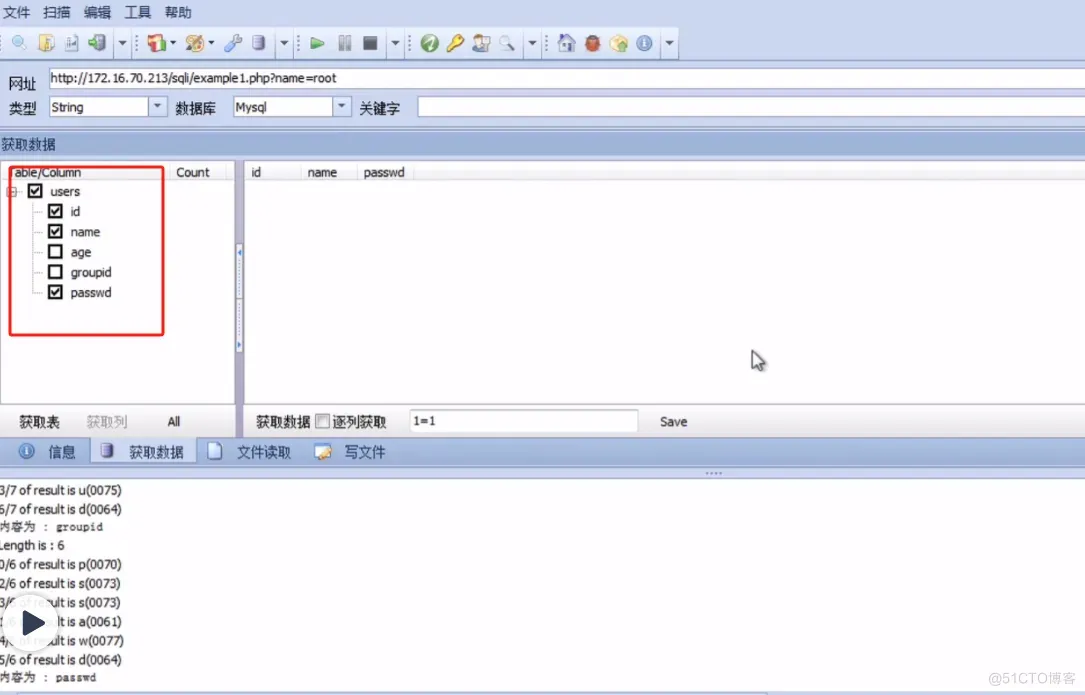Click the green play start button
This screenshot has width=1085, height=695.
[x=317, y=43]
